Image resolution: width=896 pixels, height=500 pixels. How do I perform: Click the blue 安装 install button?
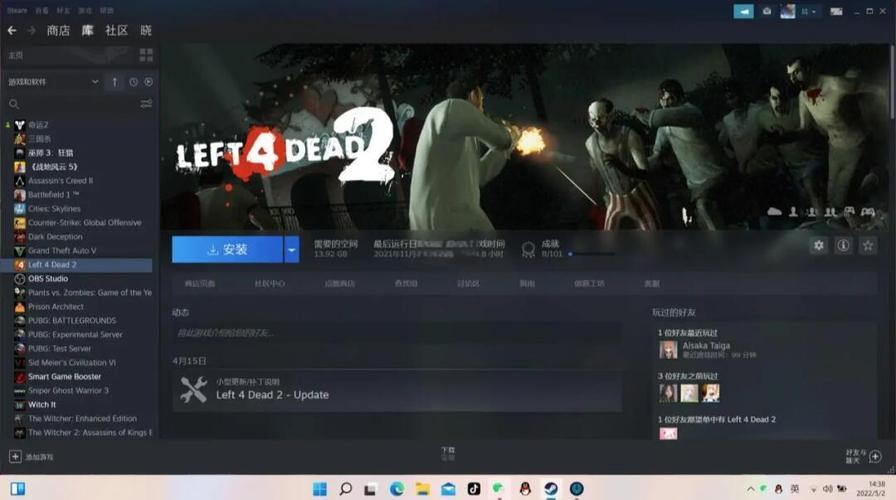(x=228, y=249)
